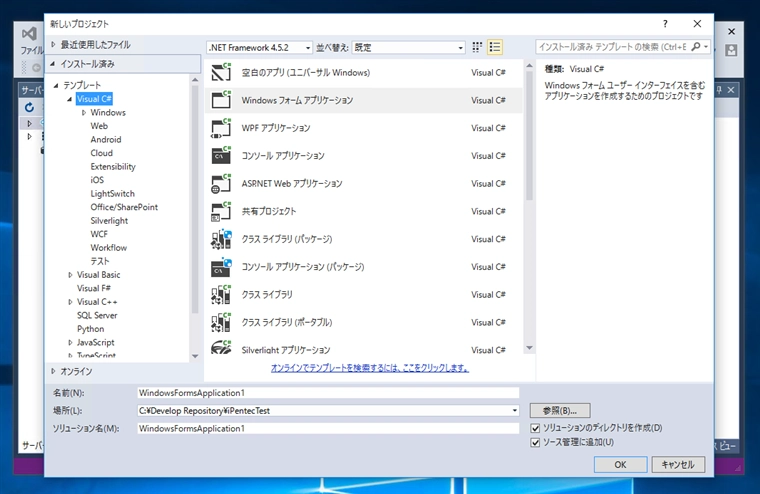Select SQL Server in the tree
The height and width of the screenshot is (494, 760).
[97, 316]
